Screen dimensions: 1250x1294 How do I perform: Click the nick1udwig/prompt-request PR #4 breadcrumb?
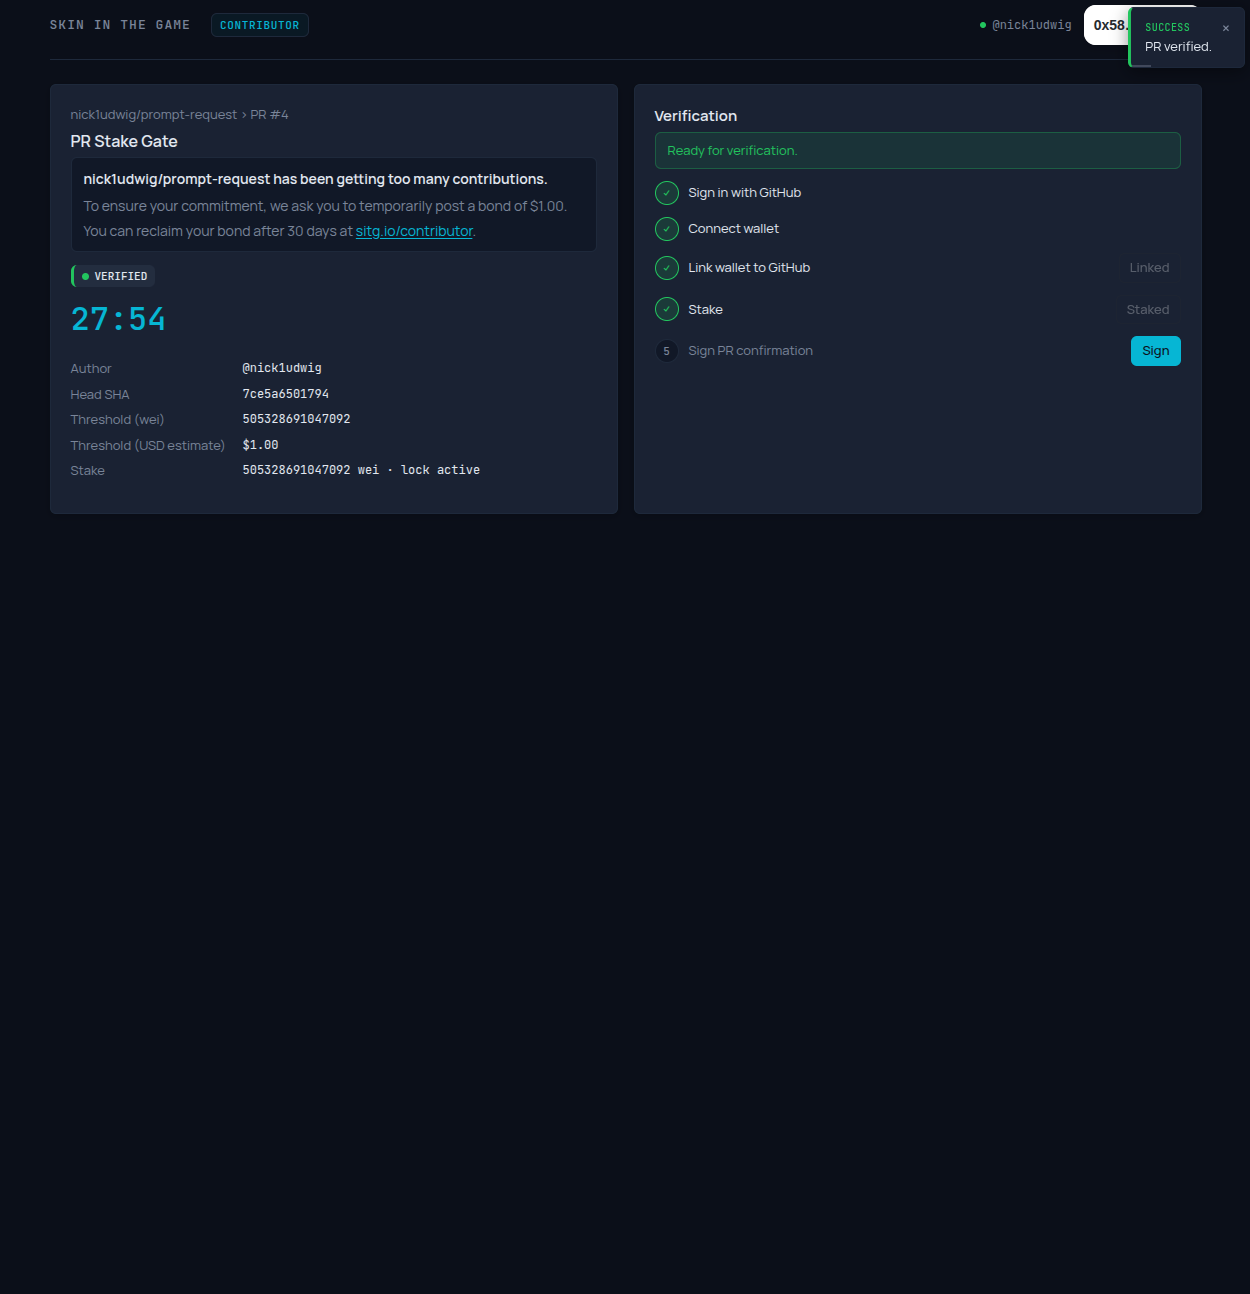(179, 115)
